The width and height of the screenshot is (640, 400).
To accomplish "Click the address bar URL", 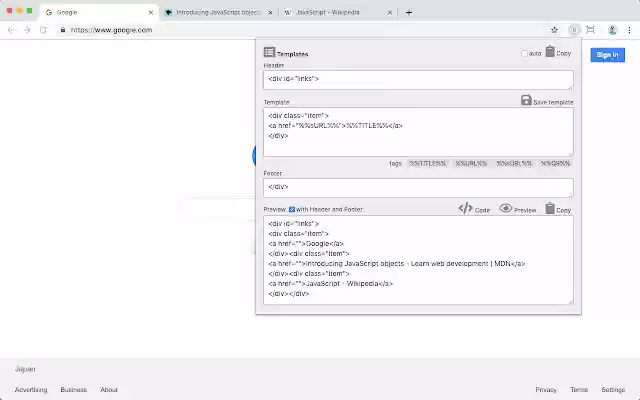I will pos(111,30).
